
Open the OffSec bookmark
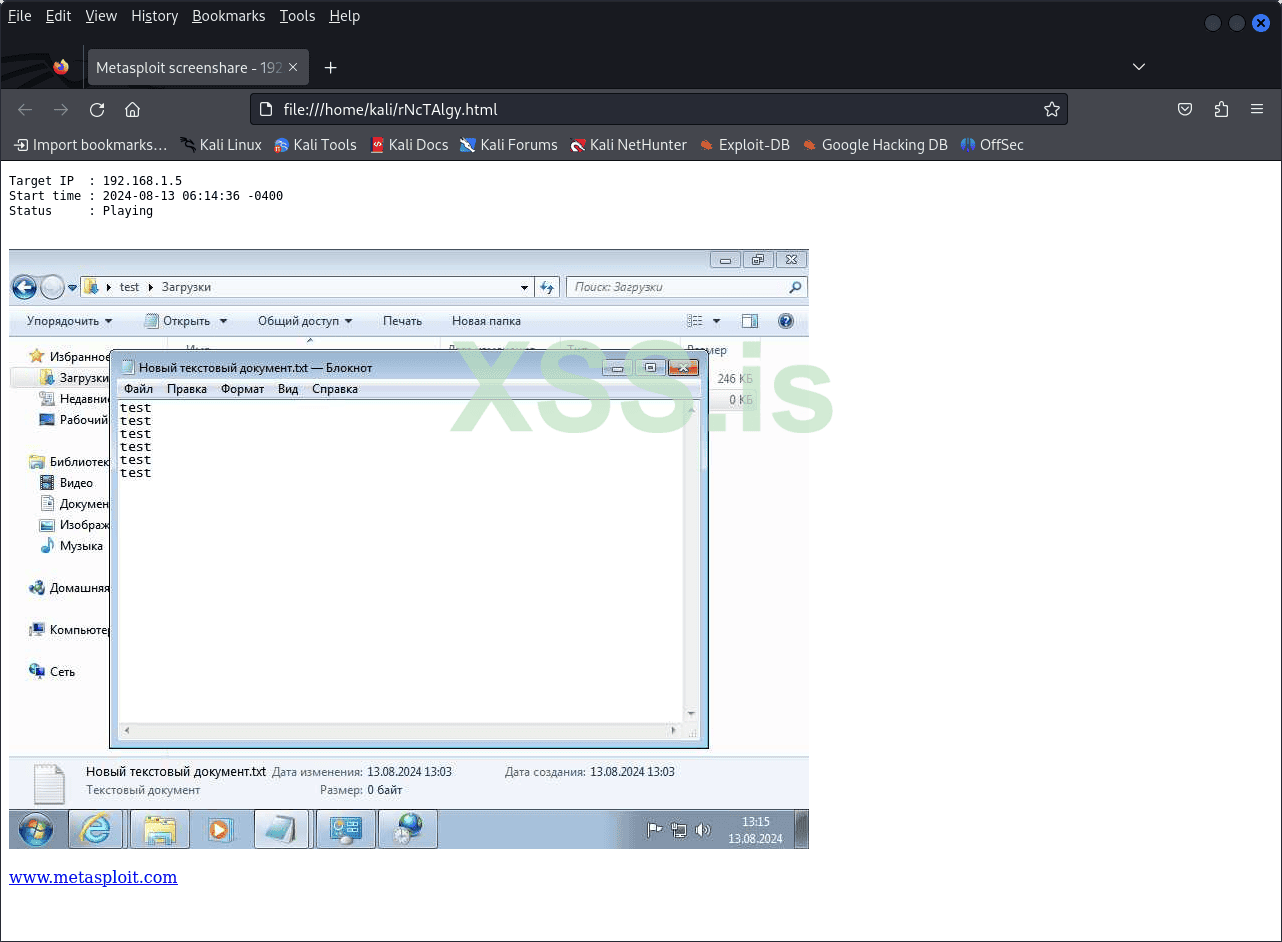[992, 145]
